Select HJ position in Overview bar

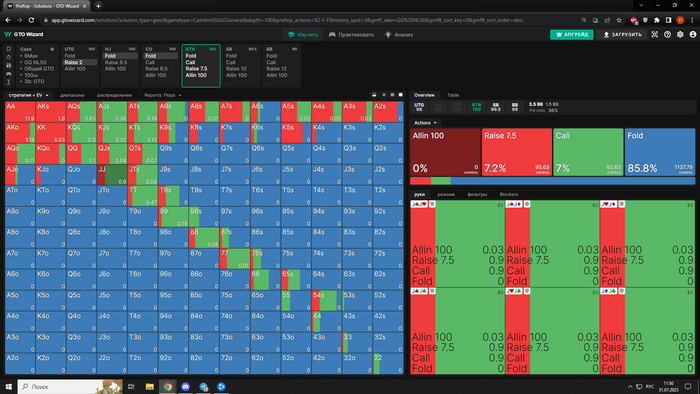pos(438,107)
